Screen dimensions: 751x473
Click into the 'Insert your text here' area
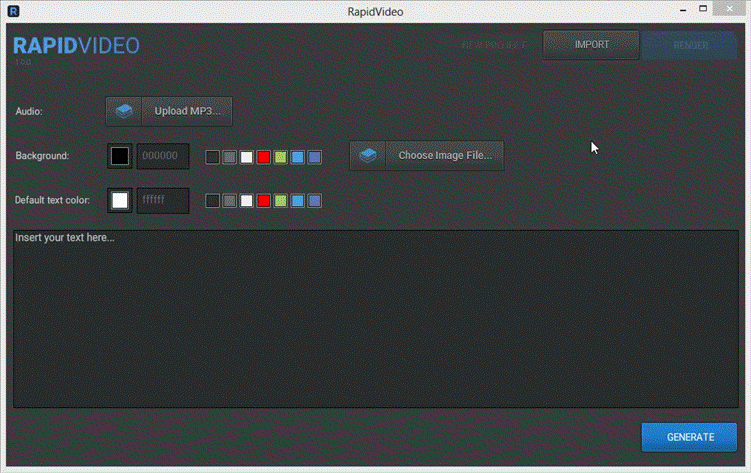tap(375, 318)
